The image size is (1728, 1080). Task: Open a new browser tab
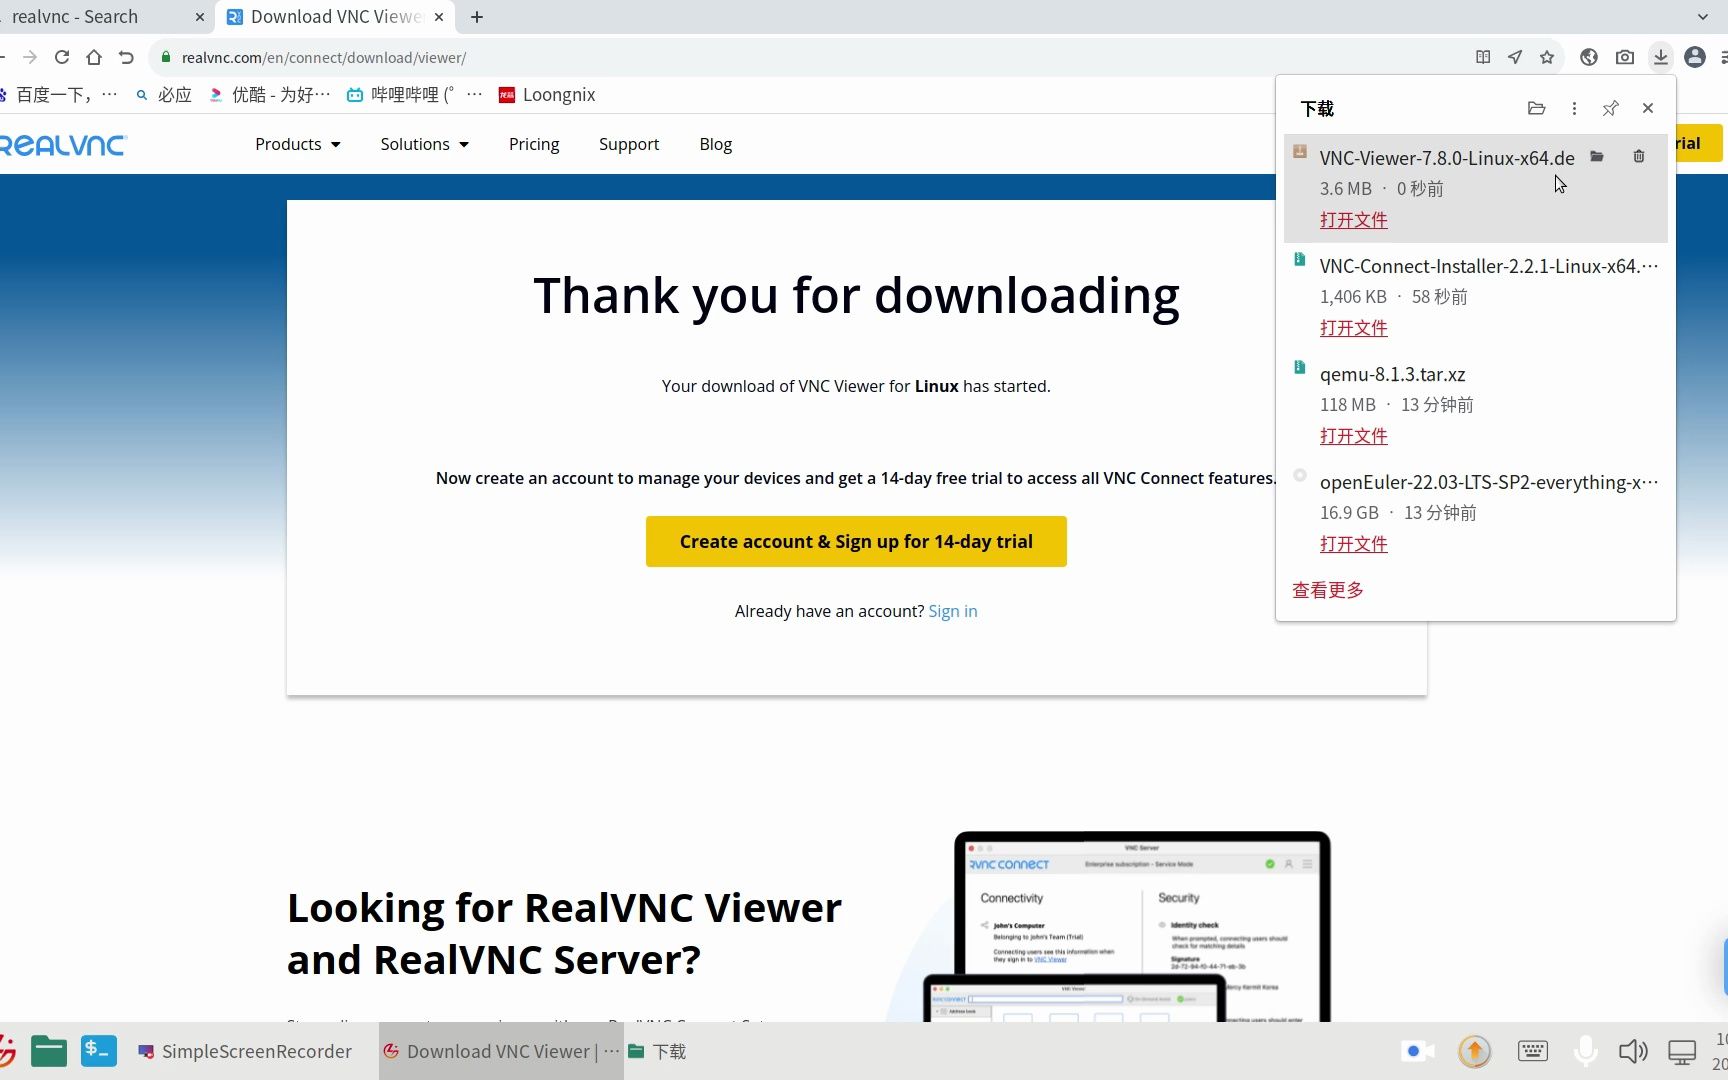point(477,17)
